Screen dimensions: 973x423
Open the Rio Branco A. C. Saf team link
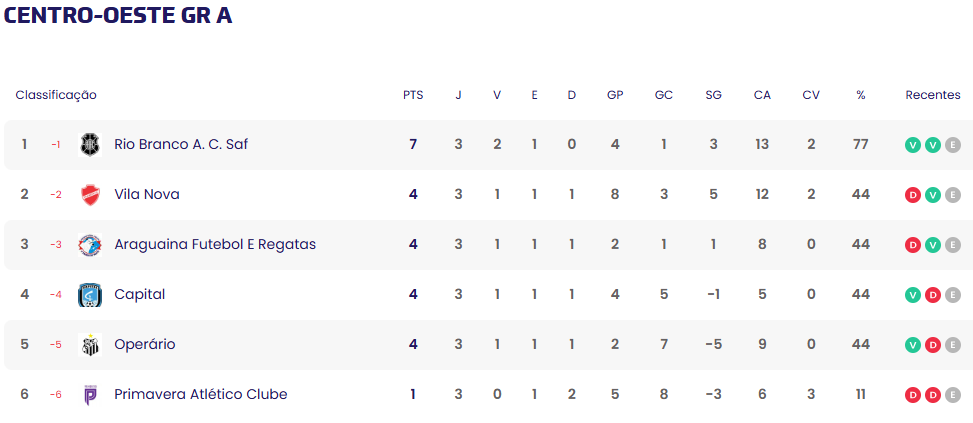181,145
